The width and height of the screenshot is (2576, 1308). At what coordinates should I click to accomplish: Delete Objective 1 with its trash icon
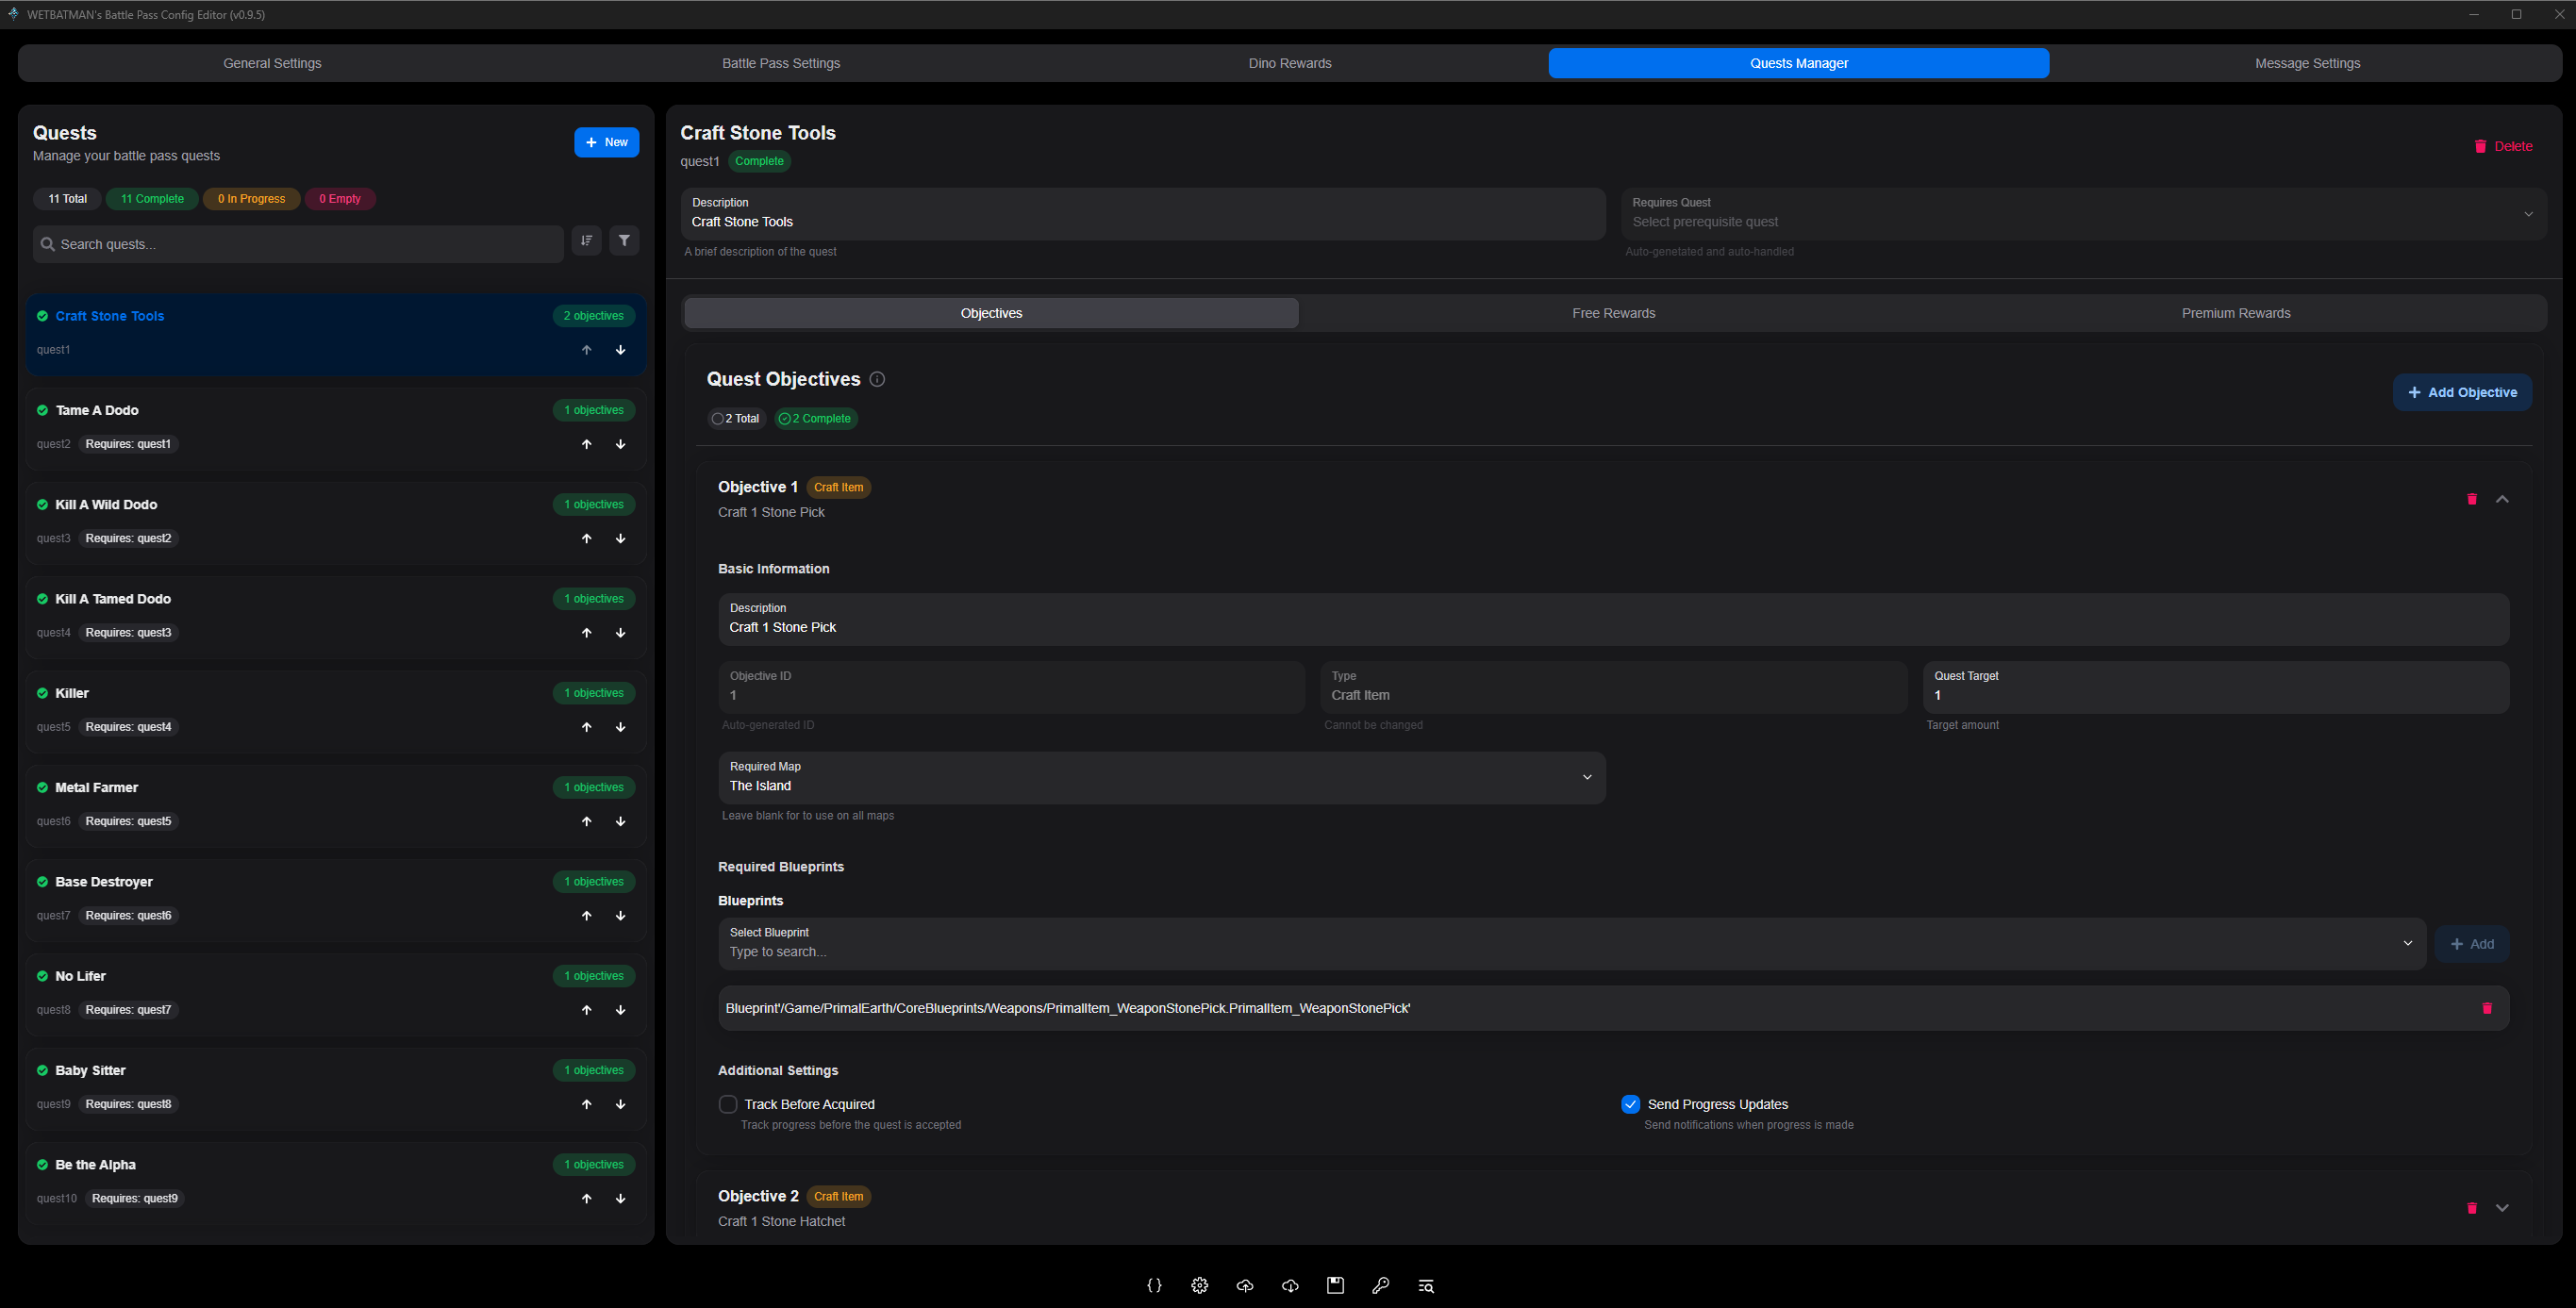click(x=2472, y=499)
